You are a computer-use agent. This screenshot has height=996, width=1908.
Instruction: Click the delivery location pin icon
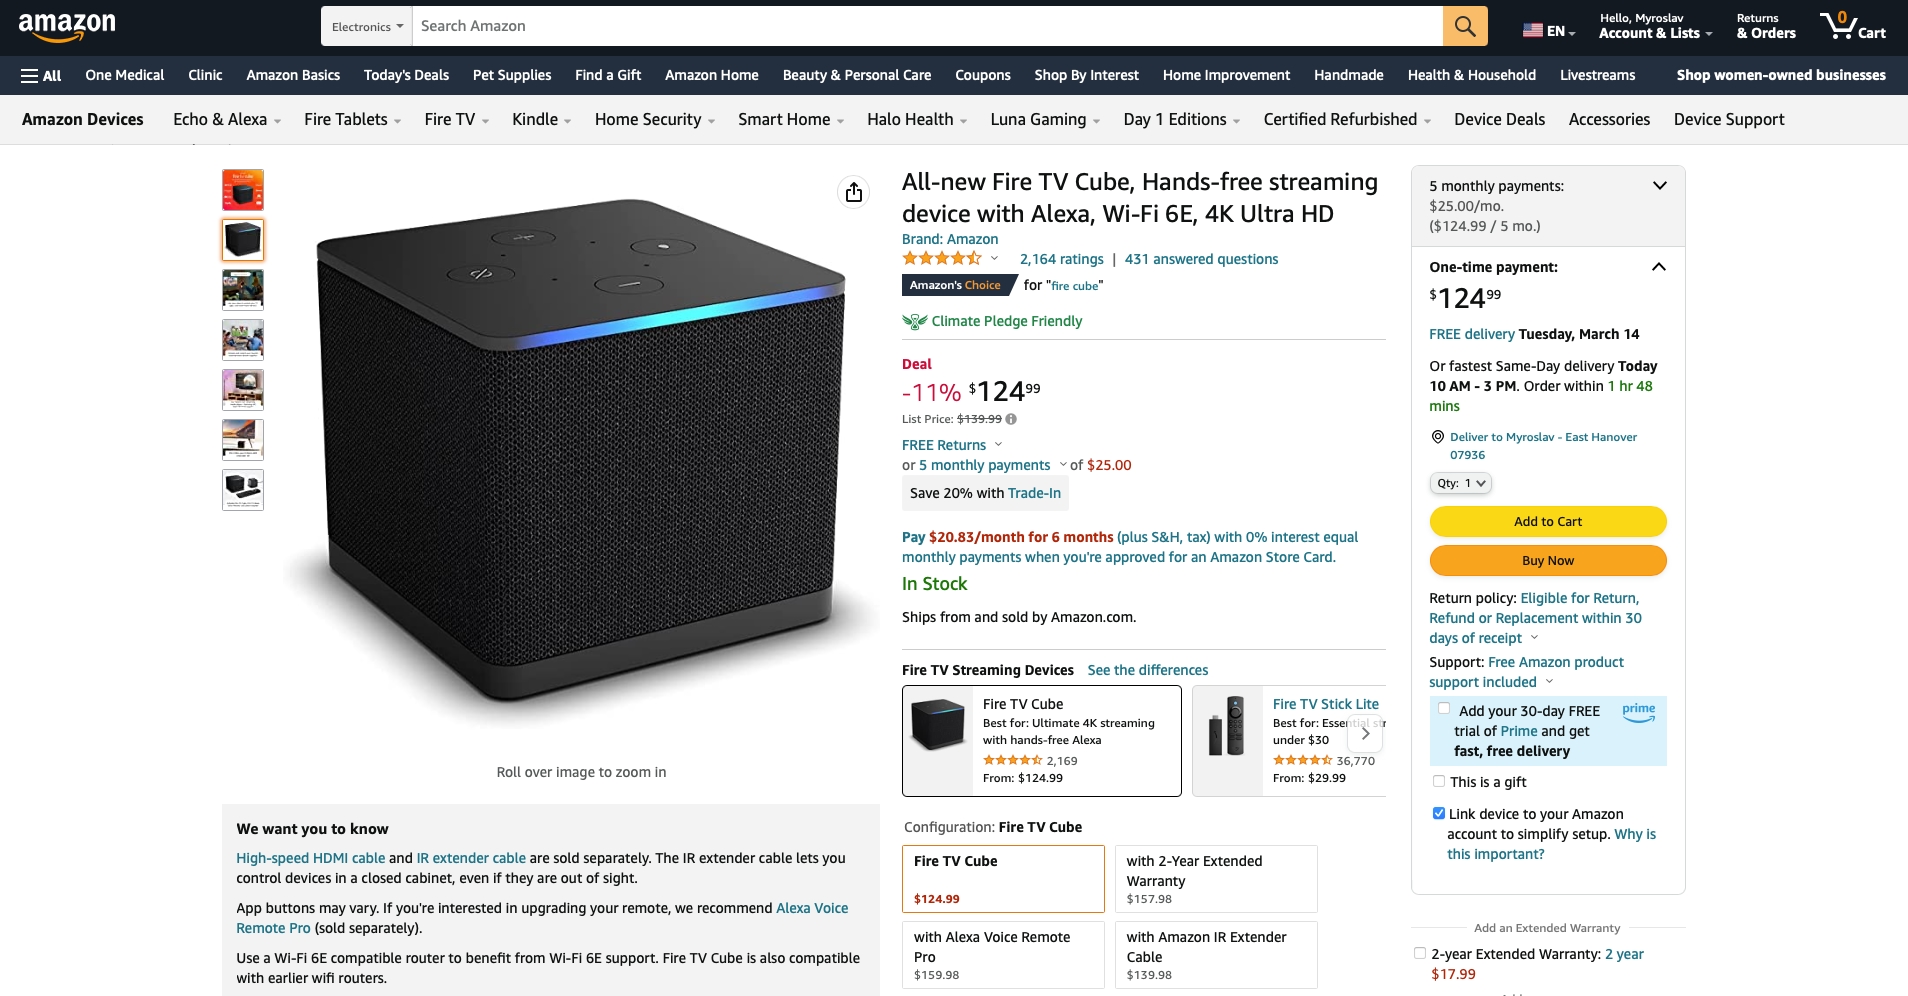(x=1438, y=437)
